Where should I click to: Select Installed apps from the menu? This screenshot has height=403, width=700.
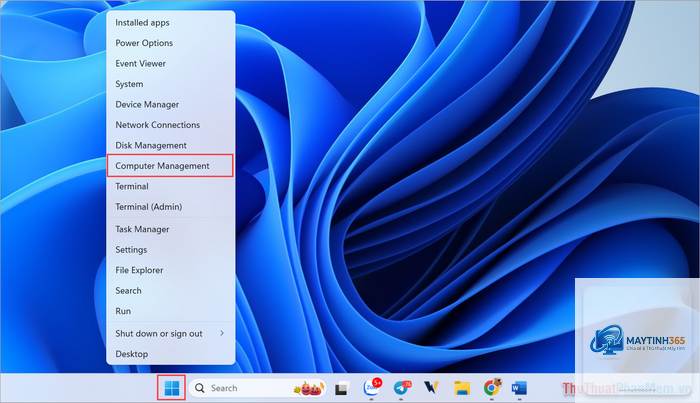click(171, 23)
